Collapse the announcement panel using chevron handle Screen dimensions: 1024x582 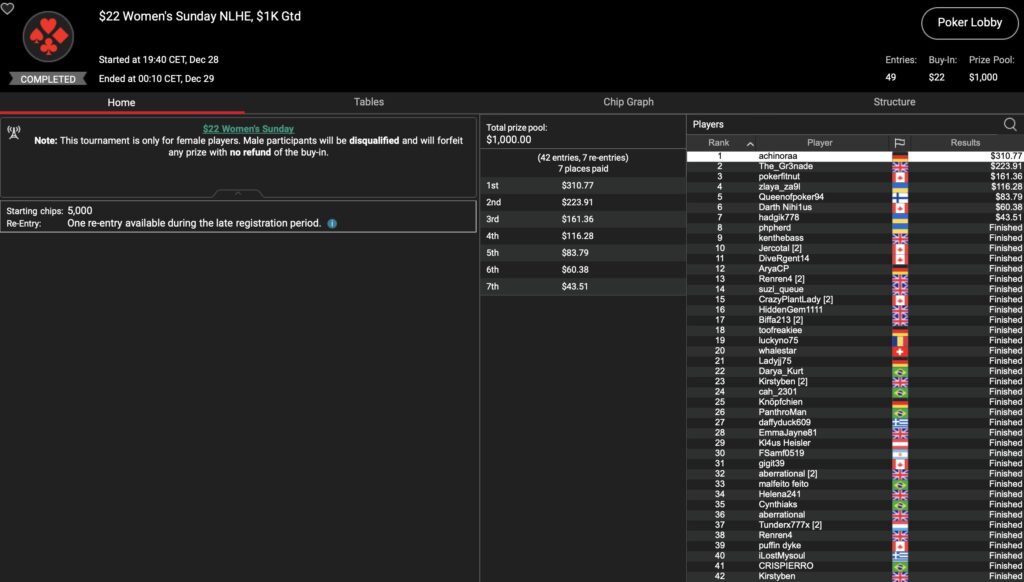(238, 193)
